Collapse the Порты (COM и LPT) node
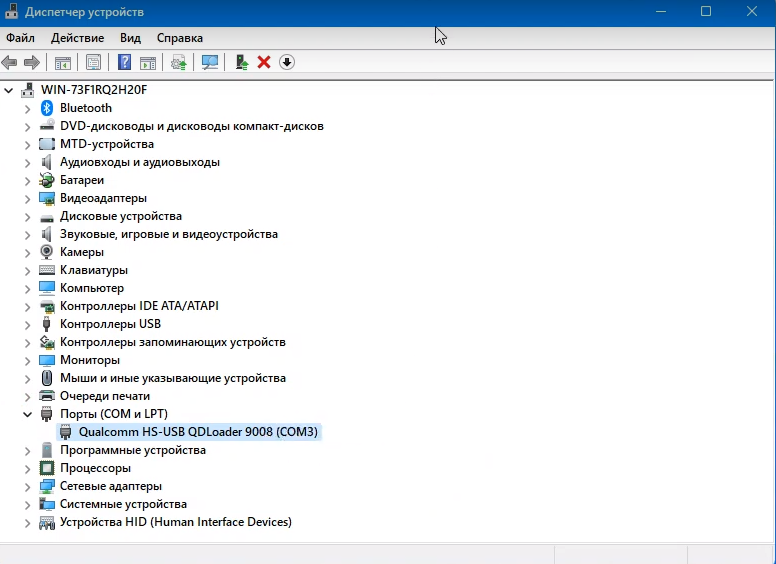Viewport: 776px width, 564px height. tap(28, 414)
